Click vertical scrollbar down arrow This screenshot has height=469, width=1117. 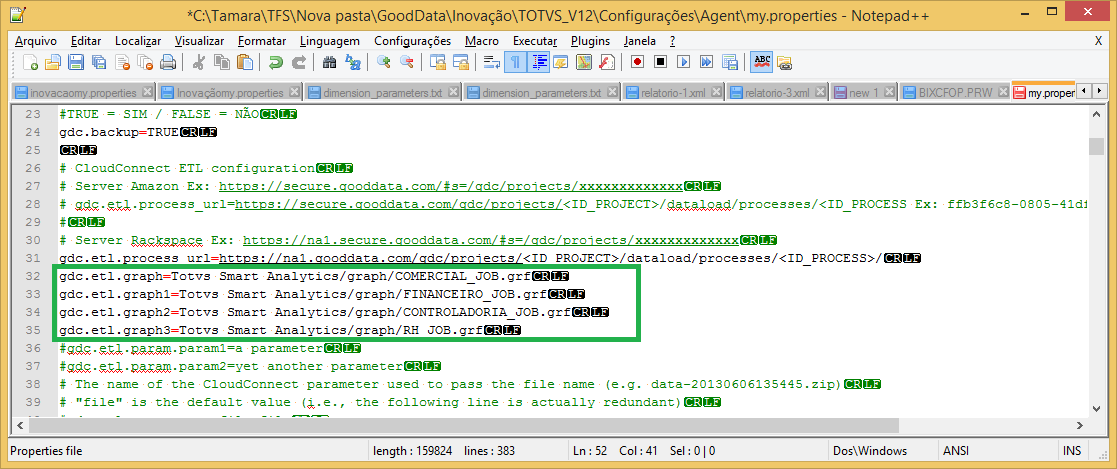tap(1097, 408)
